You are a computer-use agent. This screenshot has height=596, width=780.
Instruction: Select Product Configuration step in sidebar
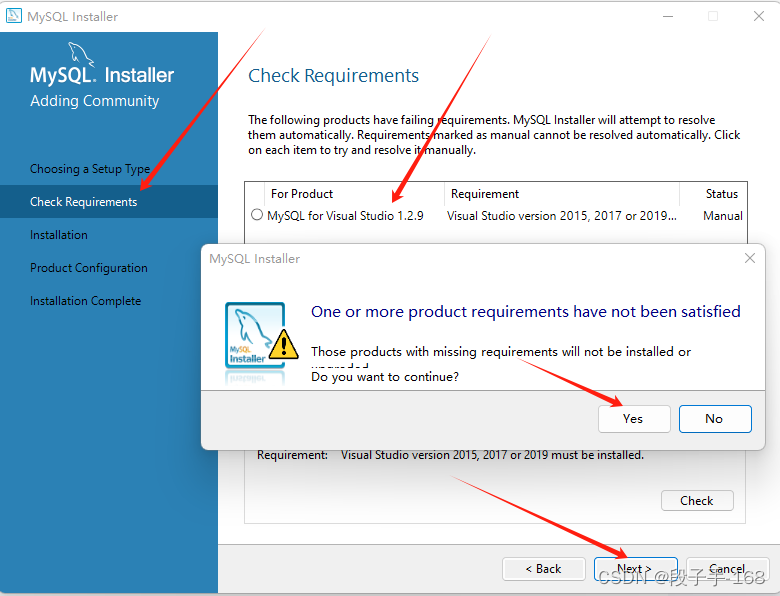coord(89,268)
